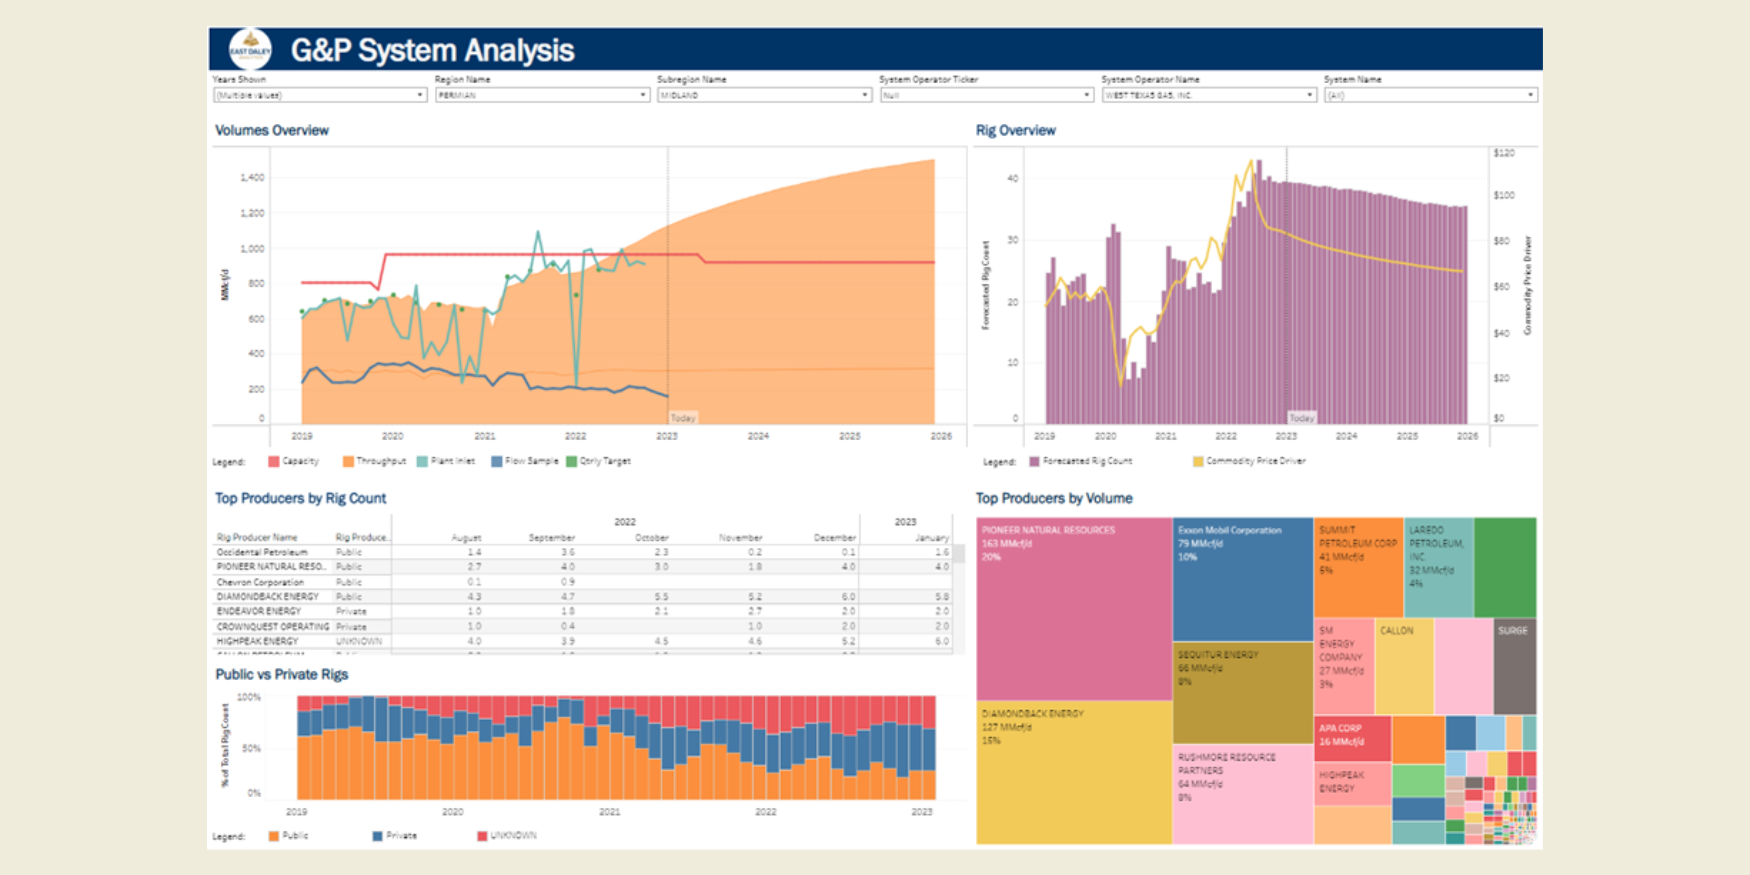
Task: Click the Commodity Price Driver legend swatch
Action: [x=1197, y=462]
